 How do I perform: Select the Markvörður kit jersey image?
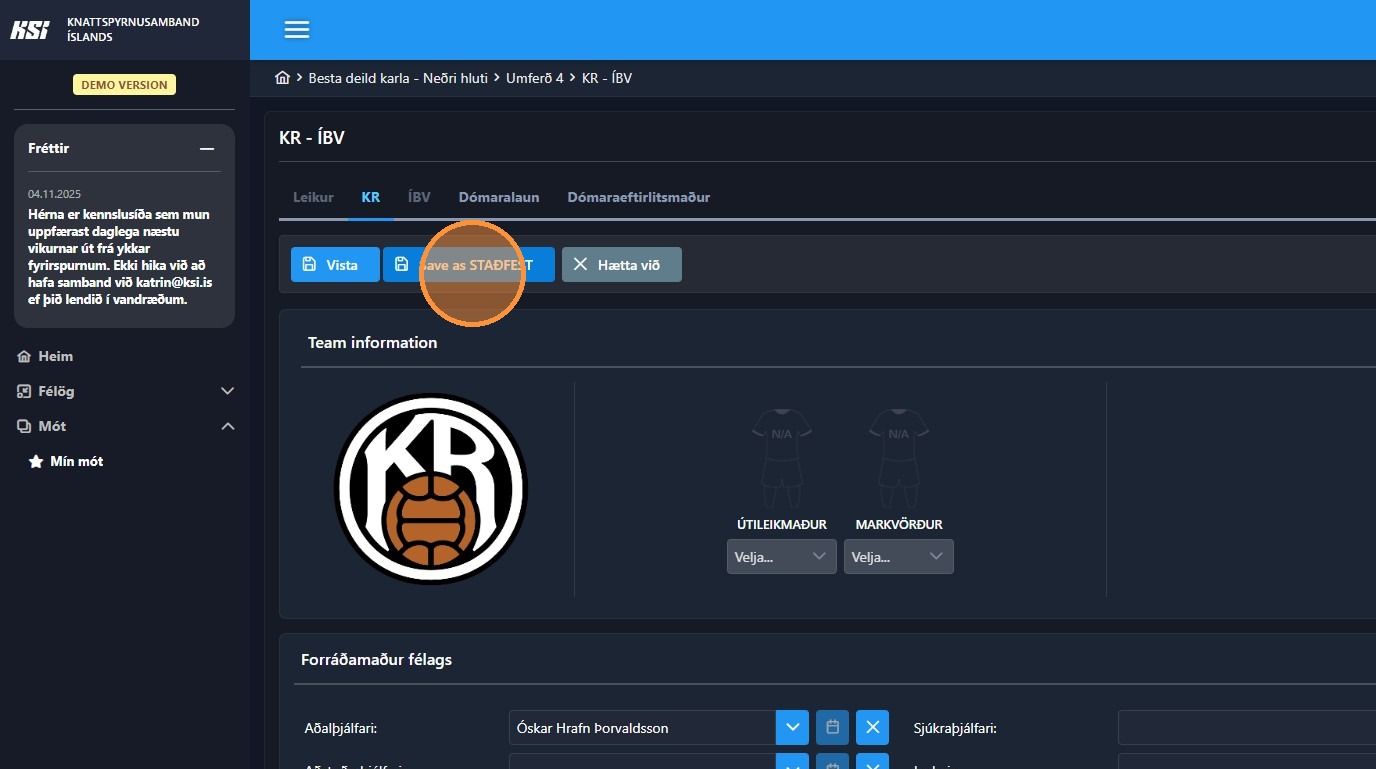tap(899, 459)
